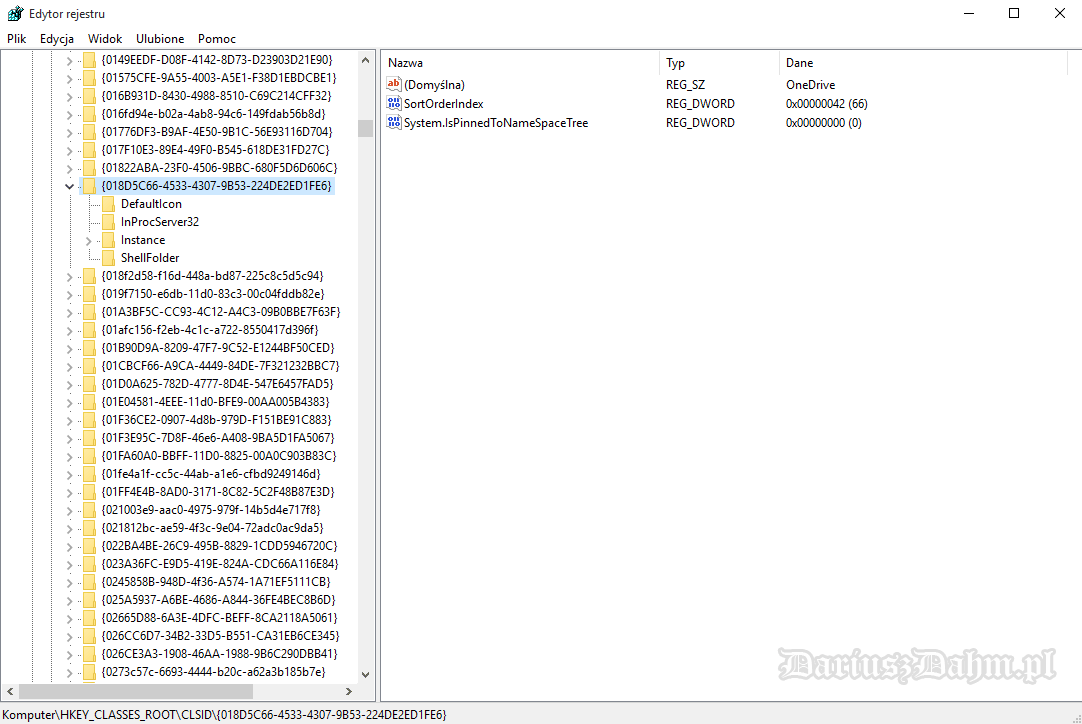Click the Dane column header
The image size is (1082, 724).
[923, 63]
